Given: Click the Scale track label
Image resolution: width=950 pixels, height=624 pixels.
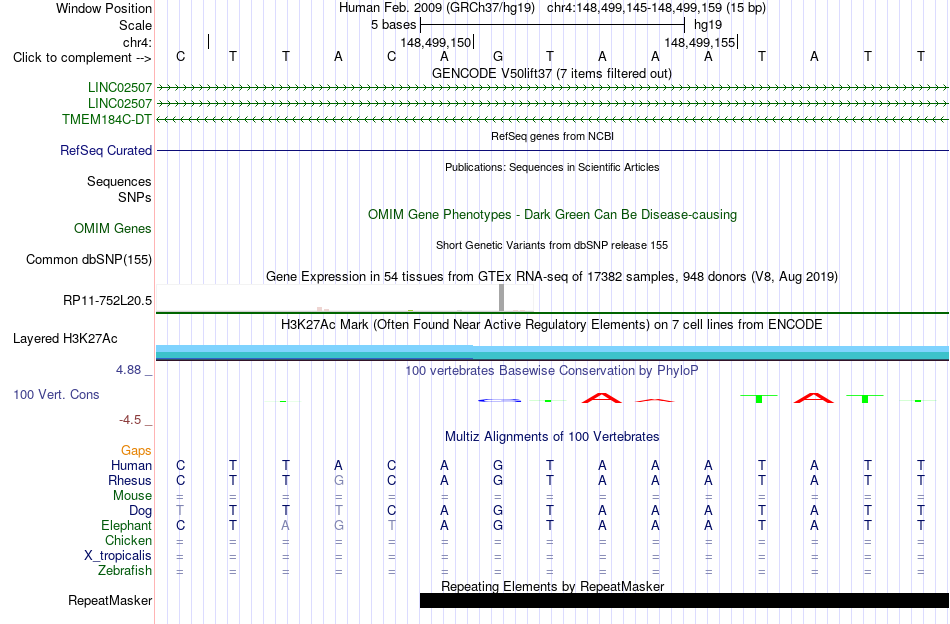Looking at the screenshot, I should 135,25.
